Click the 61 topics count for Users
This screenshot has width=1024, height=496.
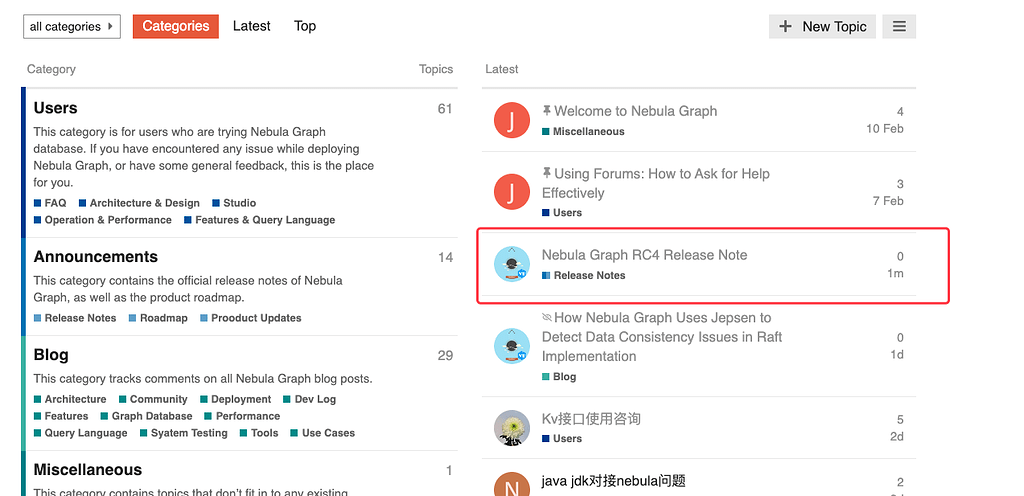coord(445,109)
